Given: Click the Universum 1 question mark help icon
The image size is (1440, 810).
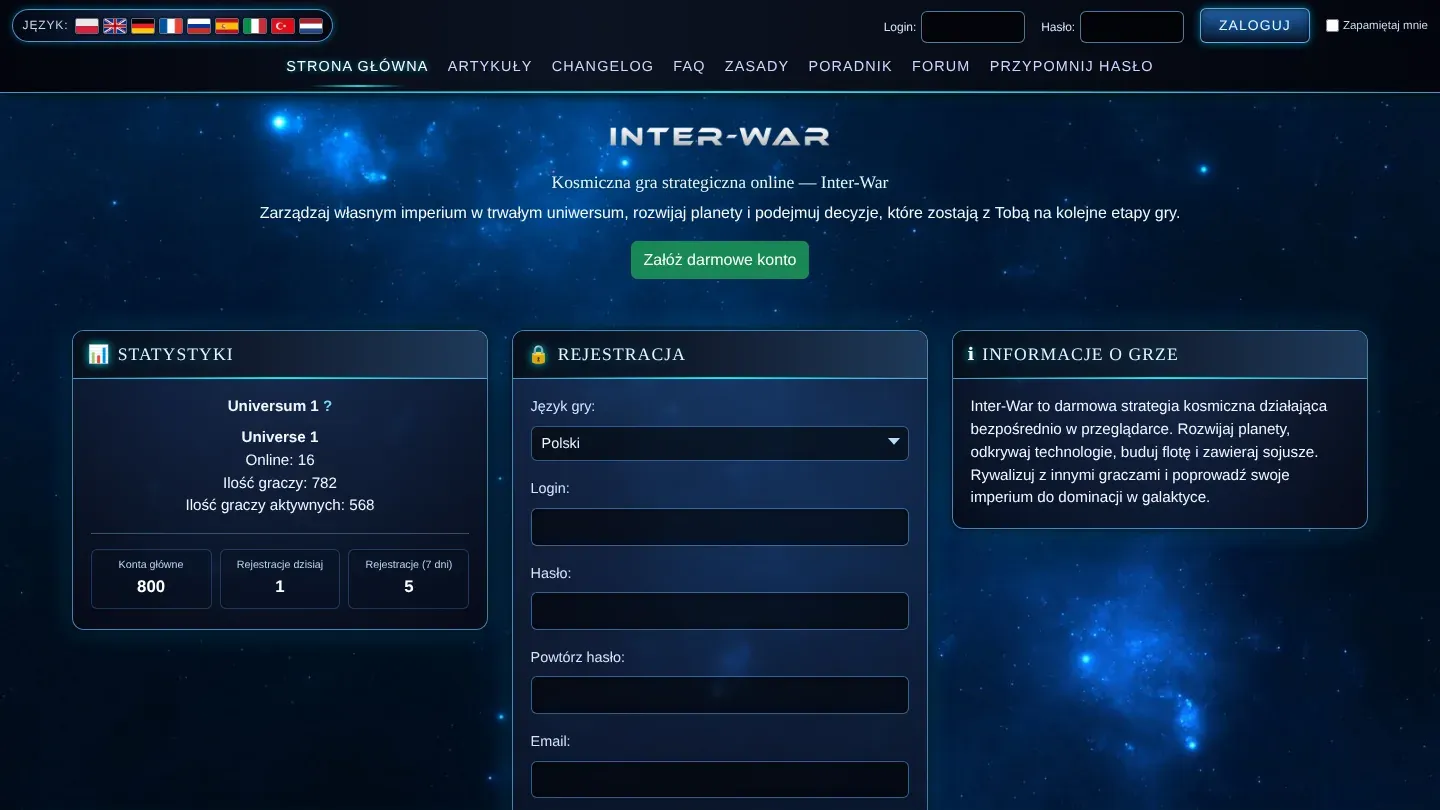Looking at the screenshot, I should click(x=328, y=406).
